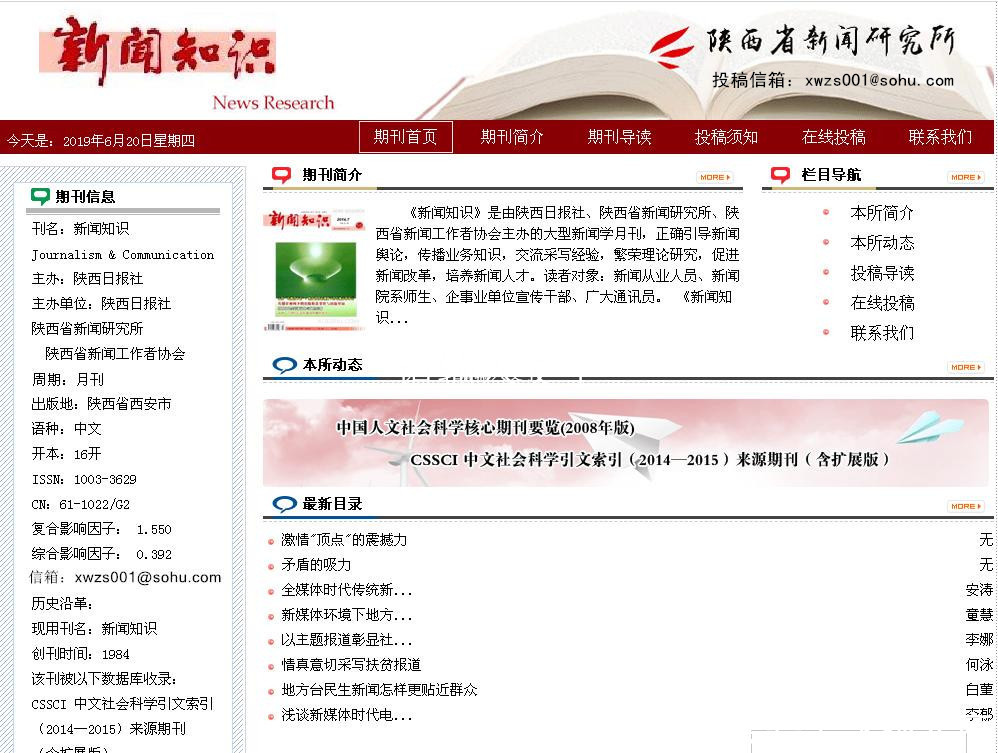Expand MORE in the 最新目录 section

pyautogui.click(x=966, y=506)
